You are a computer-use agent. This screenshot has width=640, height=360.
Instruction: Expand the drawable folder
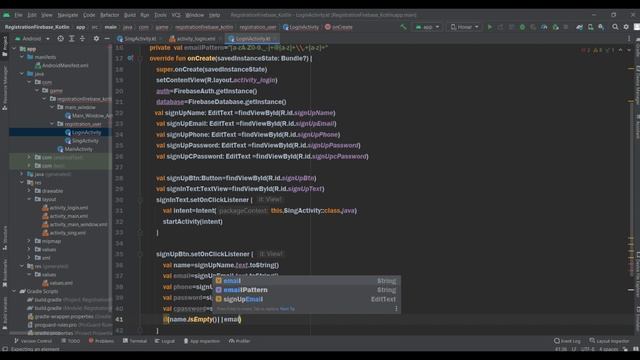pos(29,191)
